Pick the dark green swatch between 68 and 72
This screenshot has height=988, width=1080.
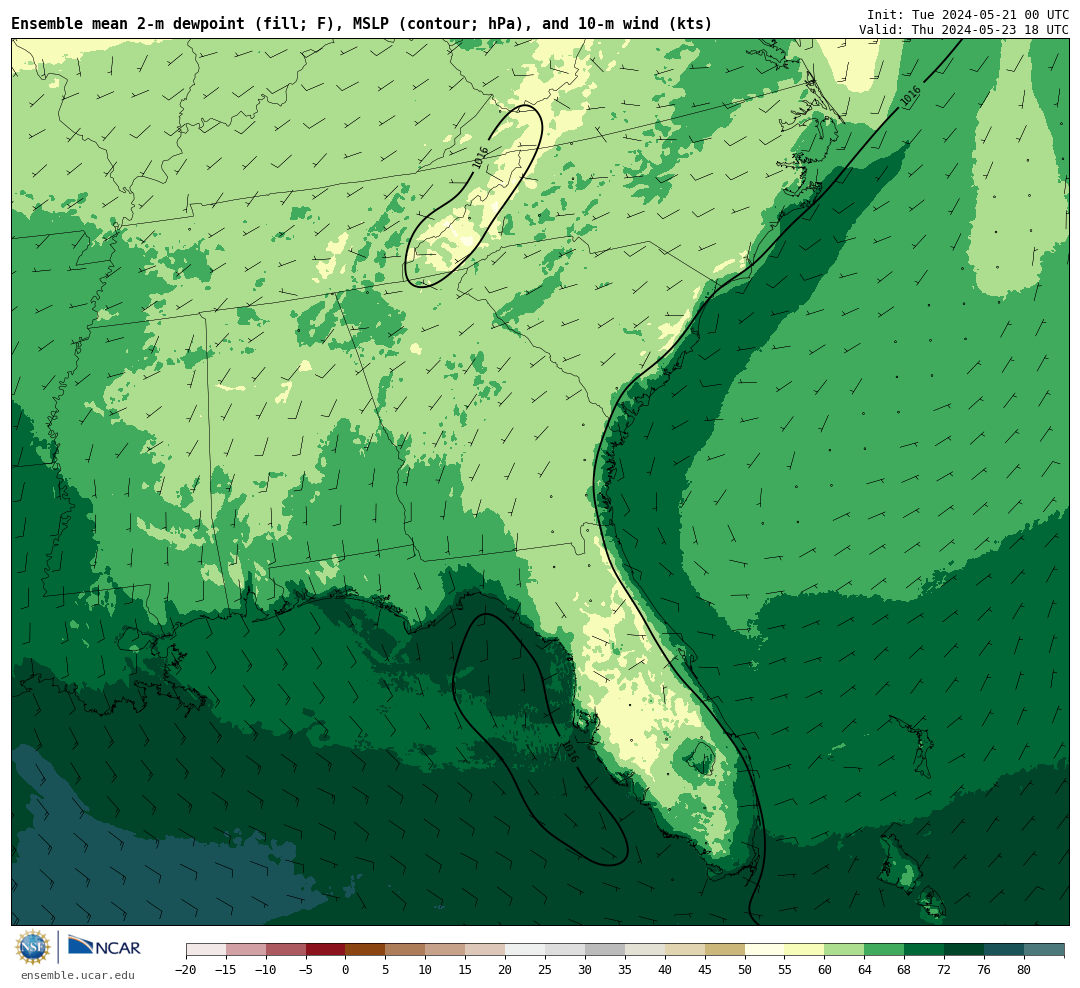(x=924, y=950)
